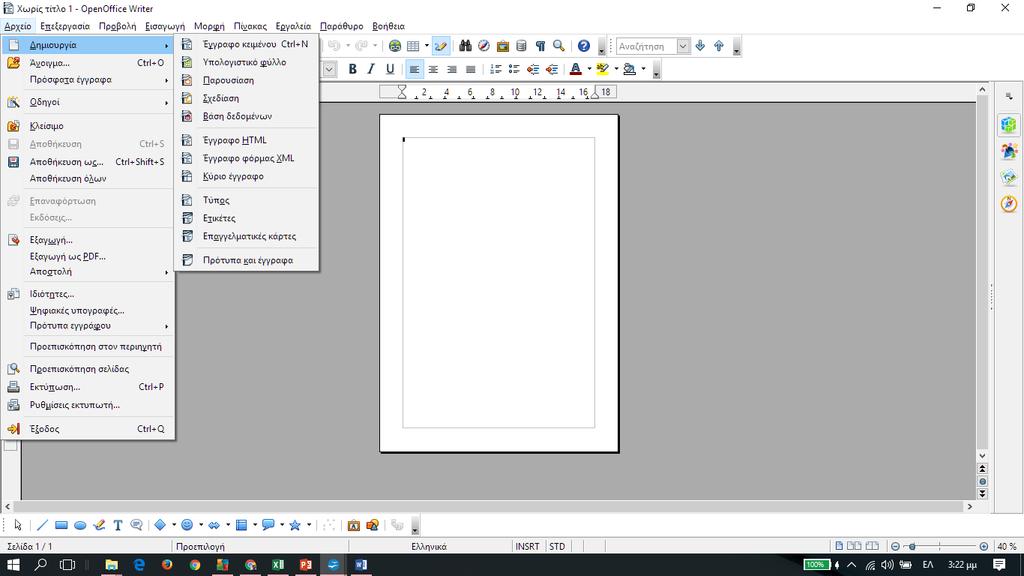The width and height of the screenshot is (1024, 576).
Task: Toggle Align Left paragraph alignment
Action: click(414, 69)
